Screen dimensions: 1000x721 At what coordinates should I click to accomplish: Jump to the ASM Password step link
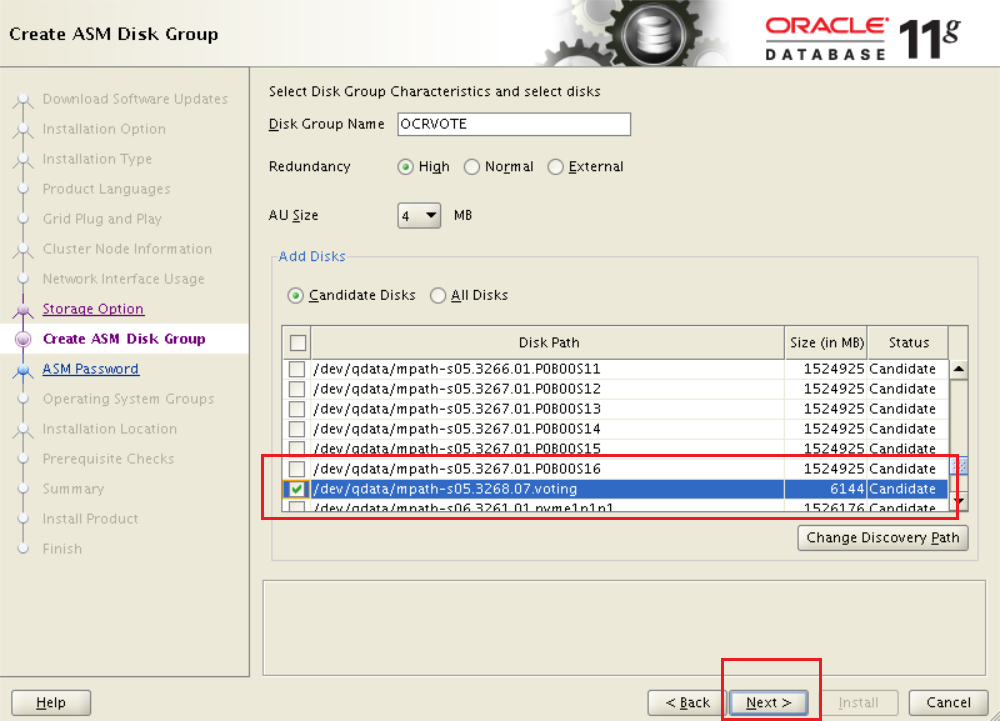point(91,369)
